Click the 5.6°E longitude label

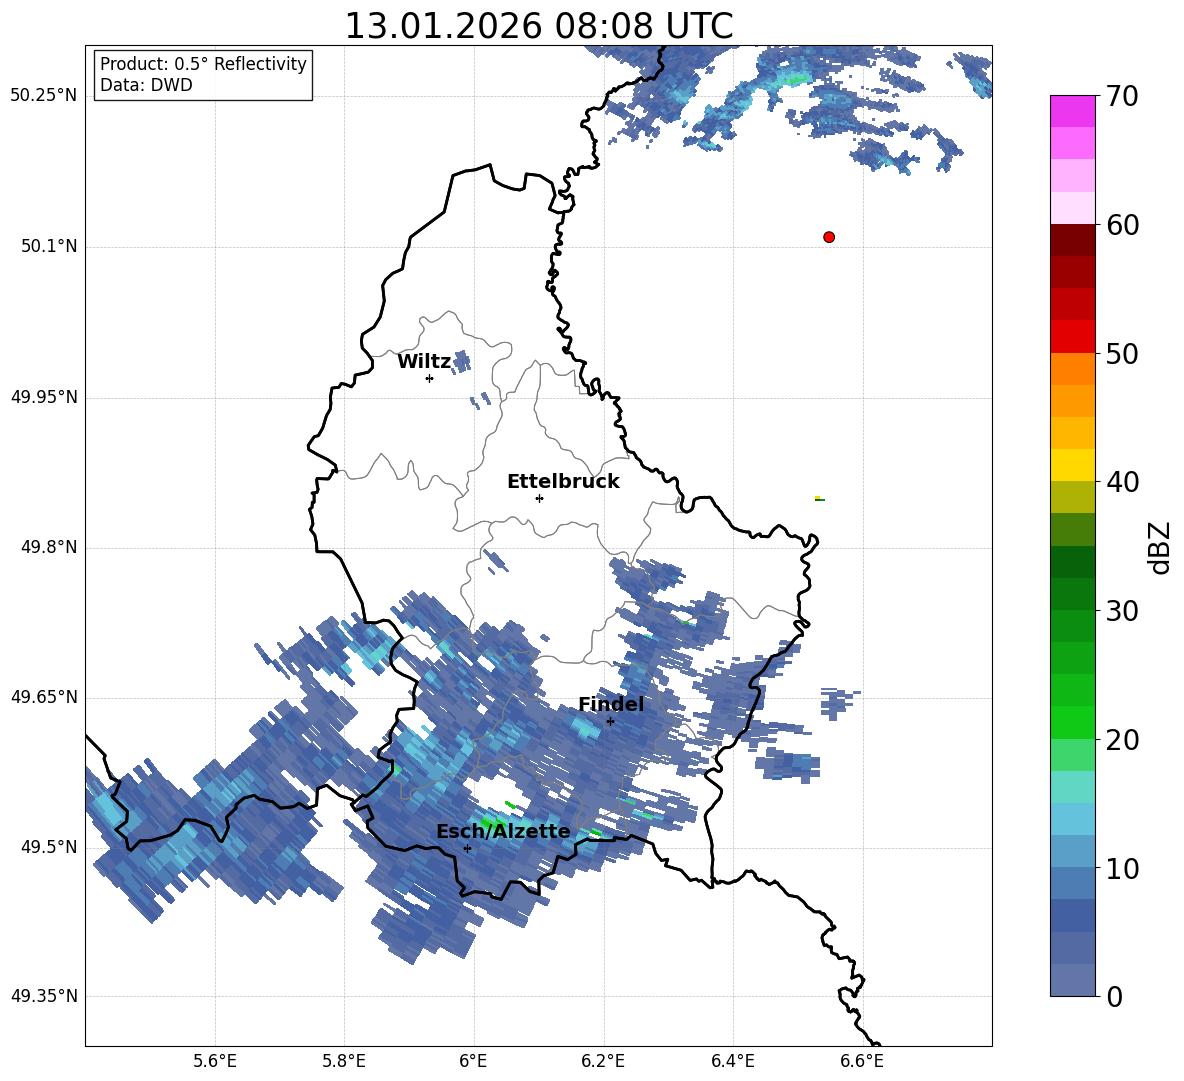click(x=215, y=1061)
